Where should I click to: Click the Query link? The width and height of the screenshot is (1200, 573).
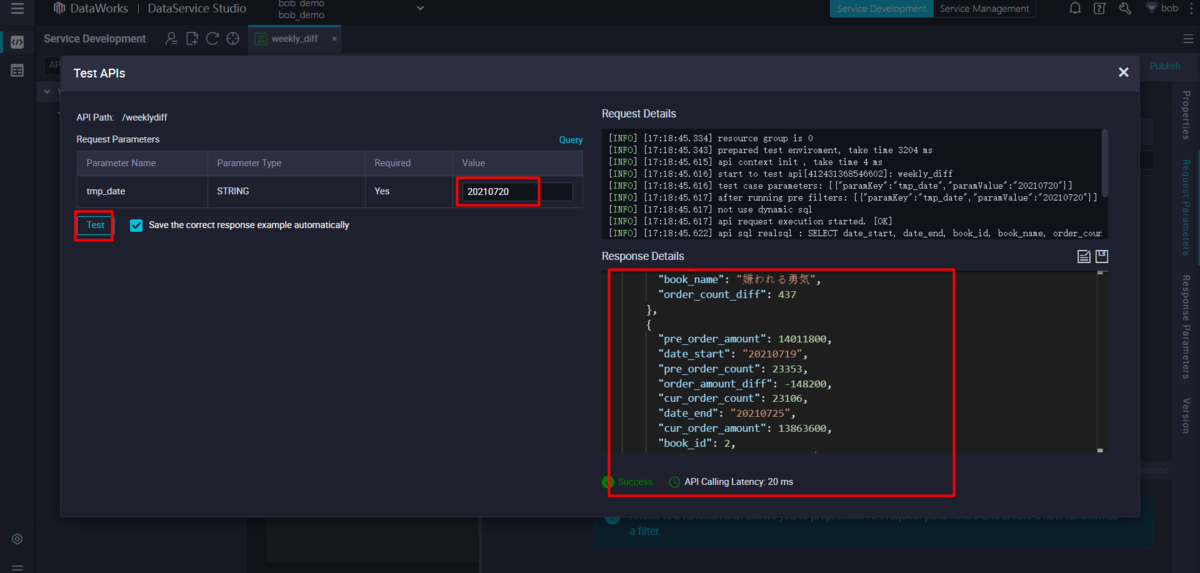pos(571,140)
